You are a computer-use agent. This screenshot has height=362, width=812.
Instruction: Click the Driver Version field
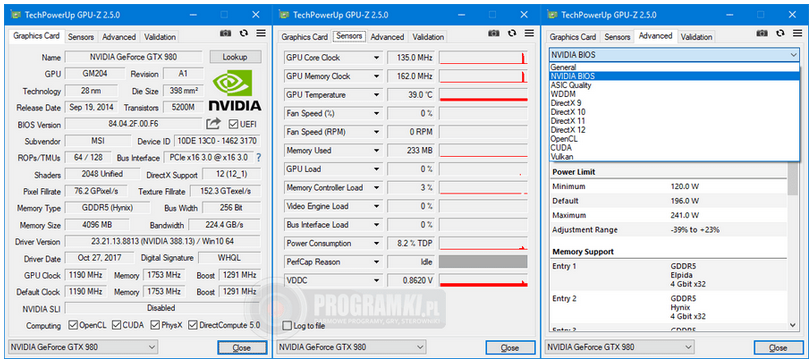pos(163,241)
